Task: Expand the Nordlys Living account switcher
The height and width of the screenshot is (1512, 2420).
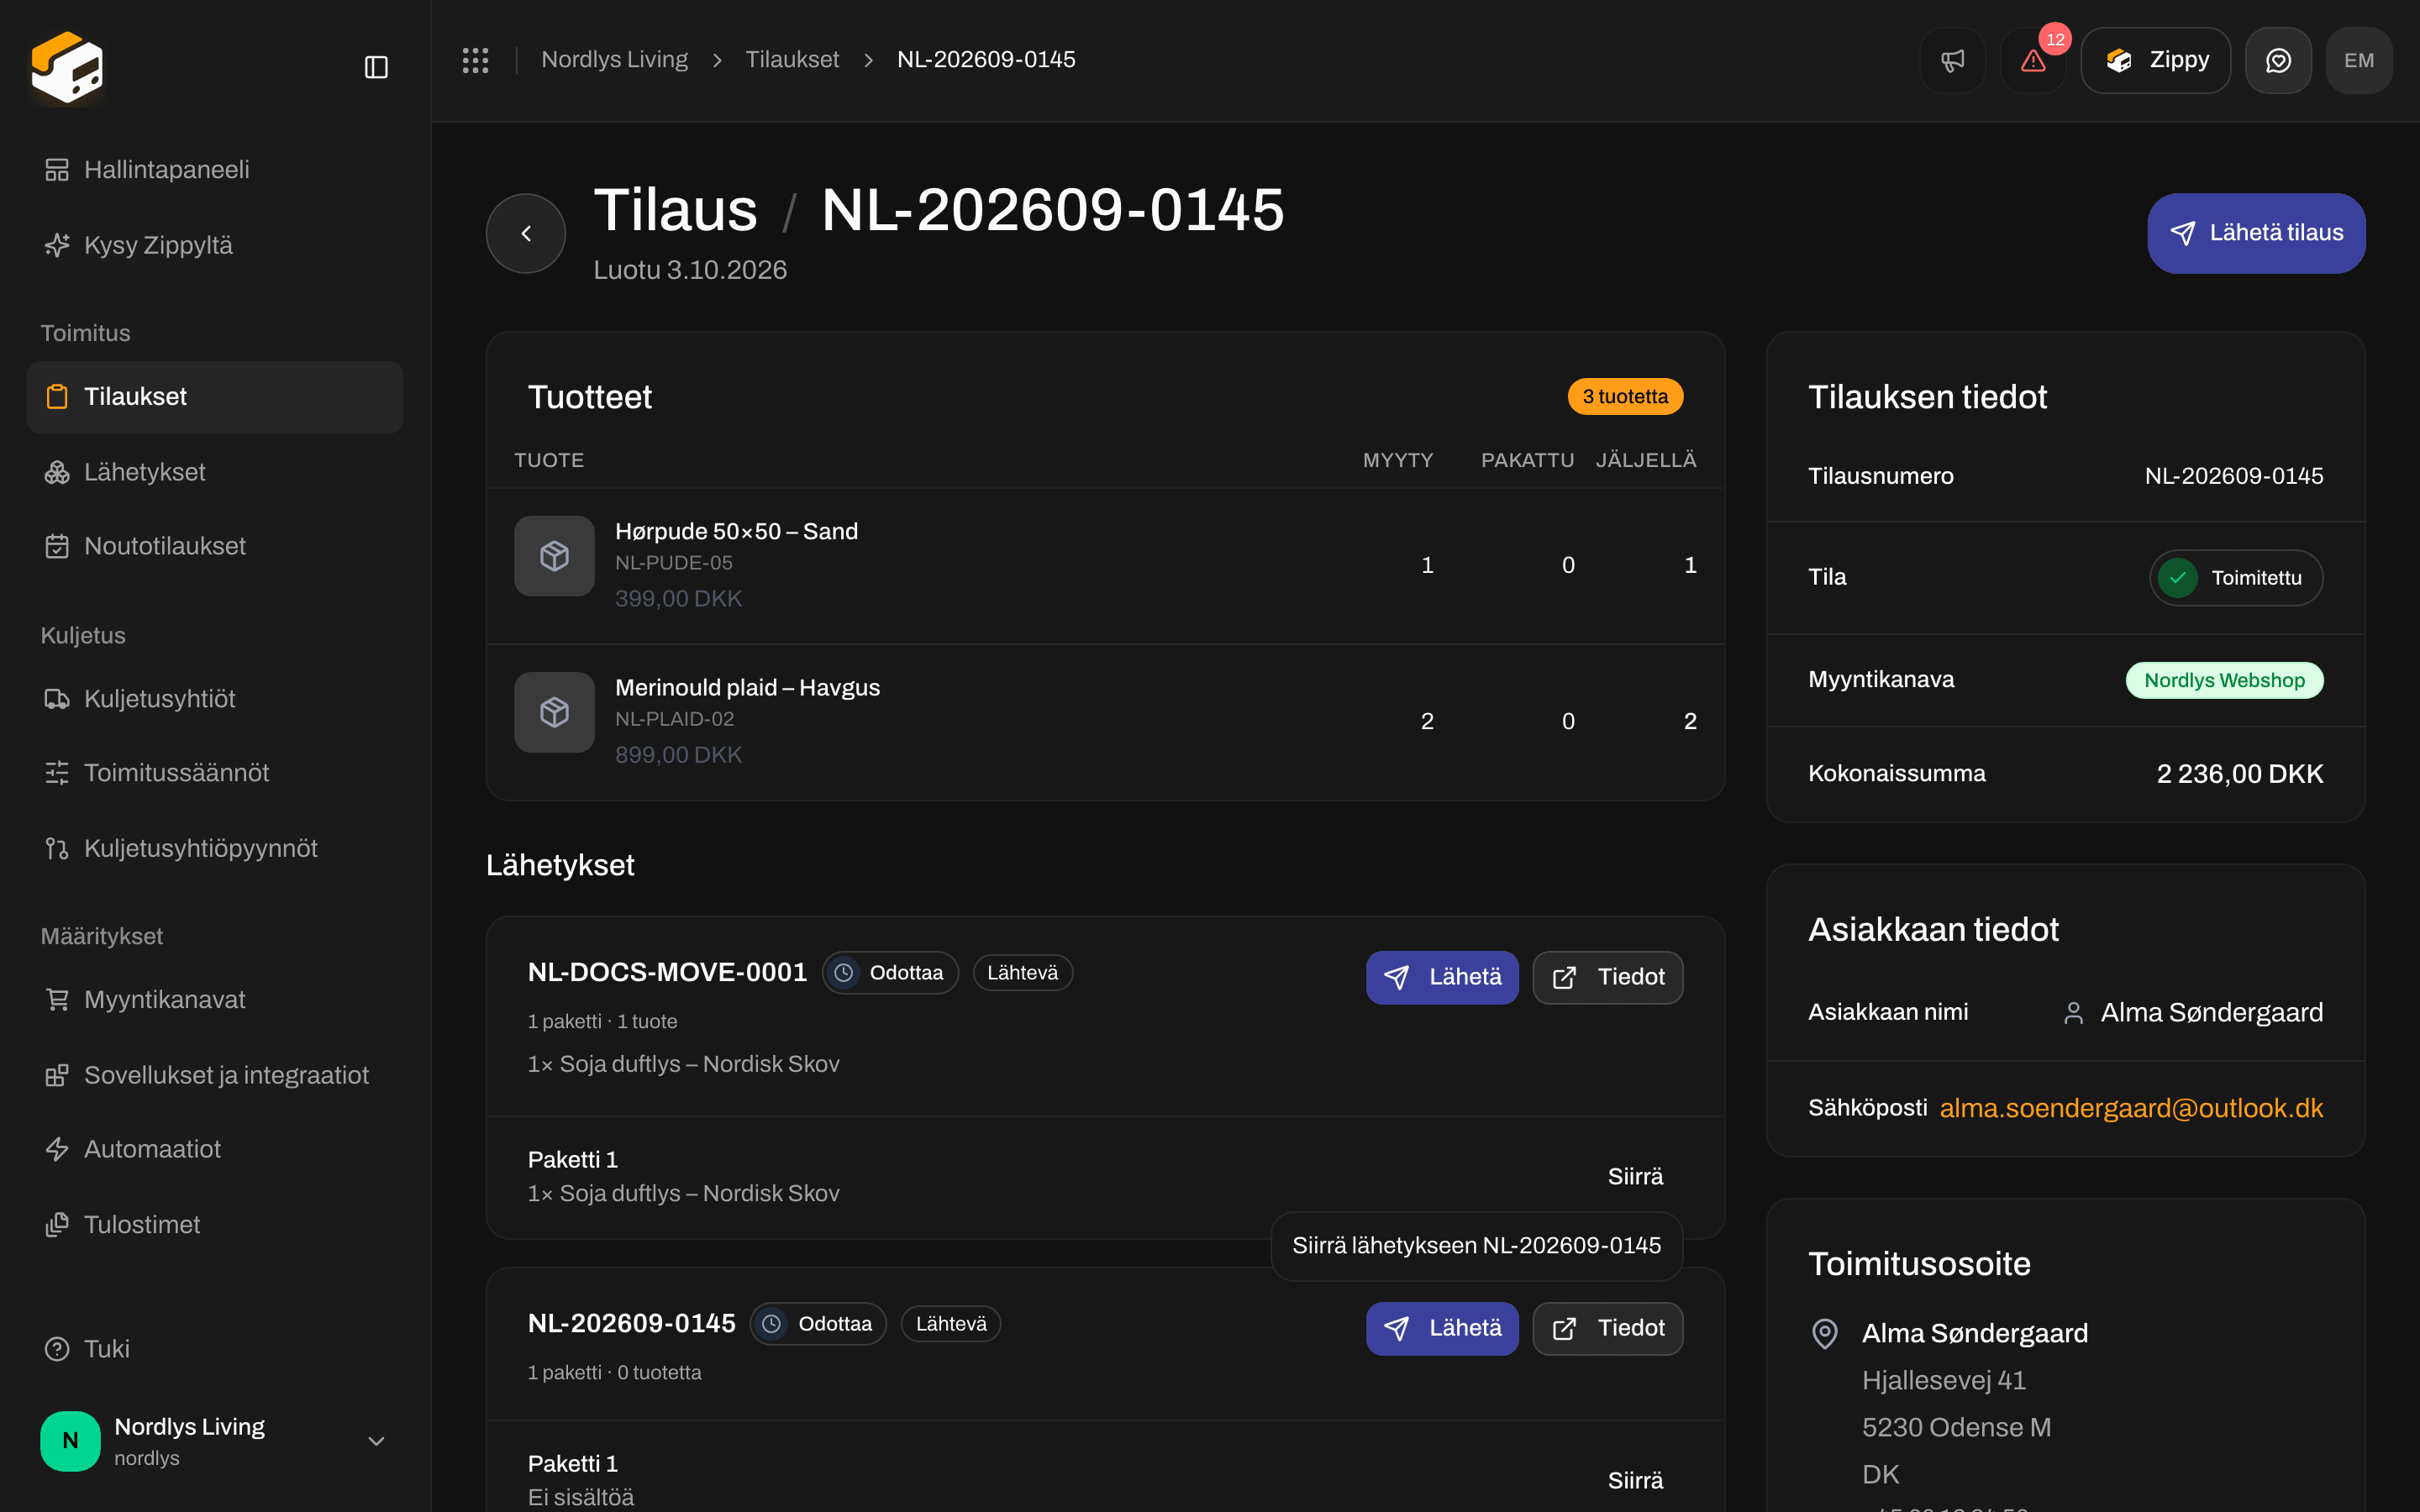Action: pyautogui.click(x=215, y=1441)
